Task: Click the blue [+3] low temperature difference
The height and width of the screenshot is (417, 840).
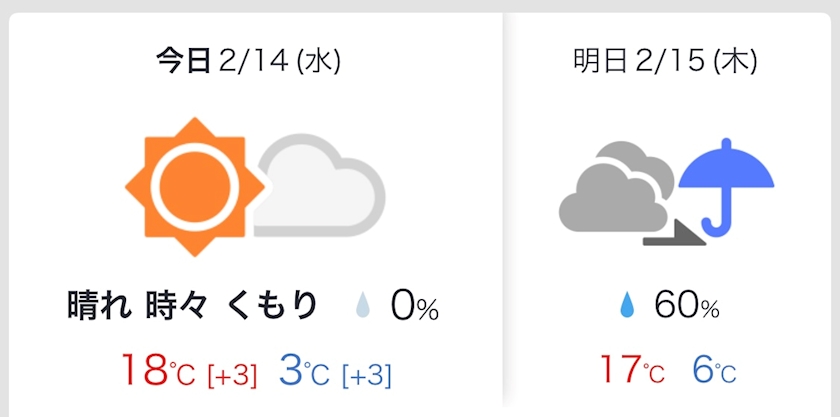Action: (366, 375)
